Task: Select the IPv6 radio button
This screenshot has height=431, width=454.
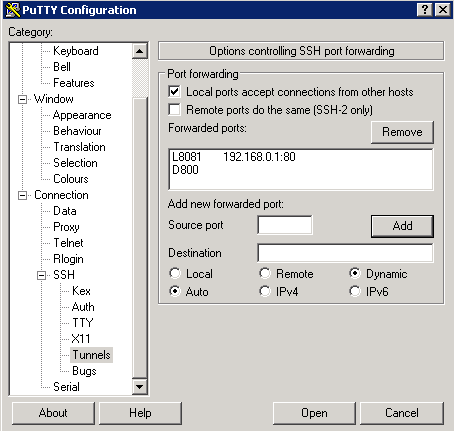Action: click(x=355, y=291)
